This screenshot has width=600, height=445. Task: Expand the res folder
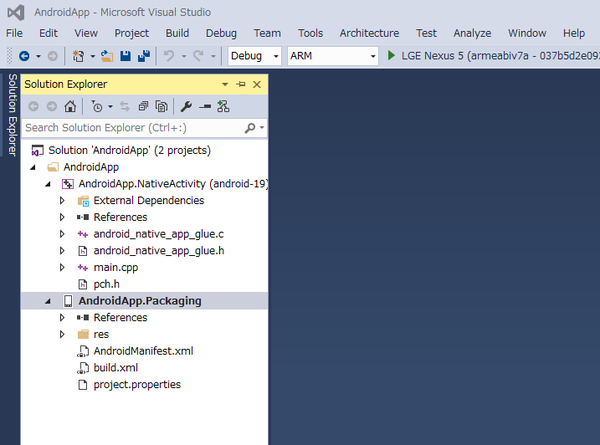click(x=62, y=334)
